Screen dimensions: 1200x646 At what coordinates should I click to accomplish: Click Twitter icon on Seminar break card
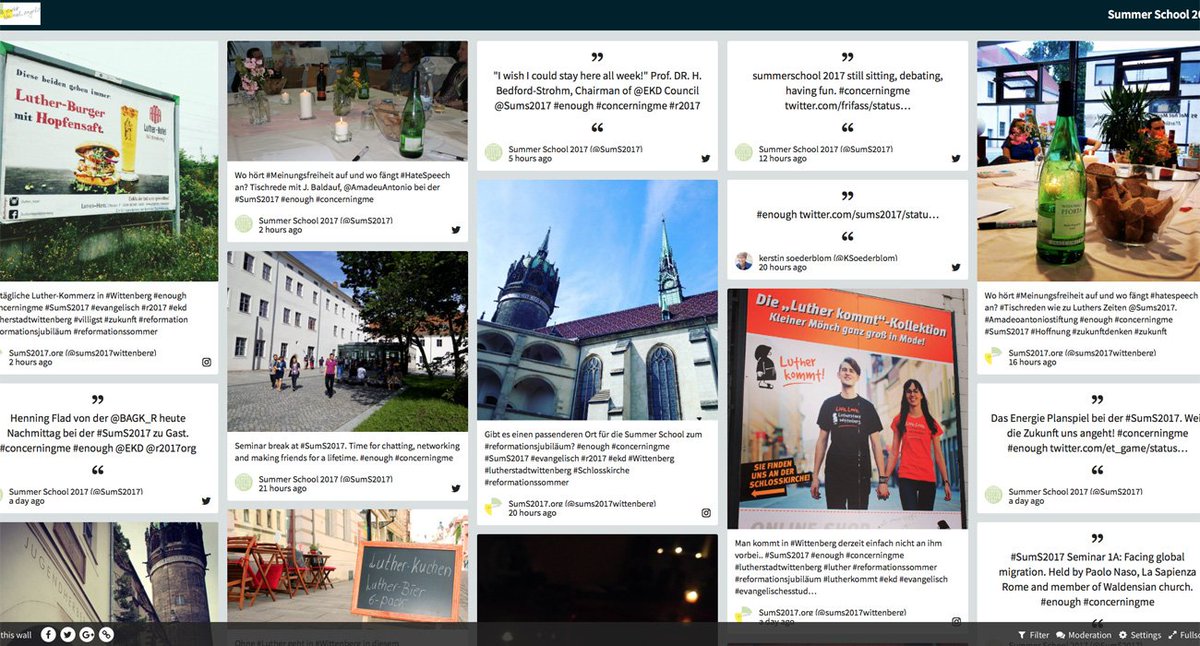coord(456,488)
